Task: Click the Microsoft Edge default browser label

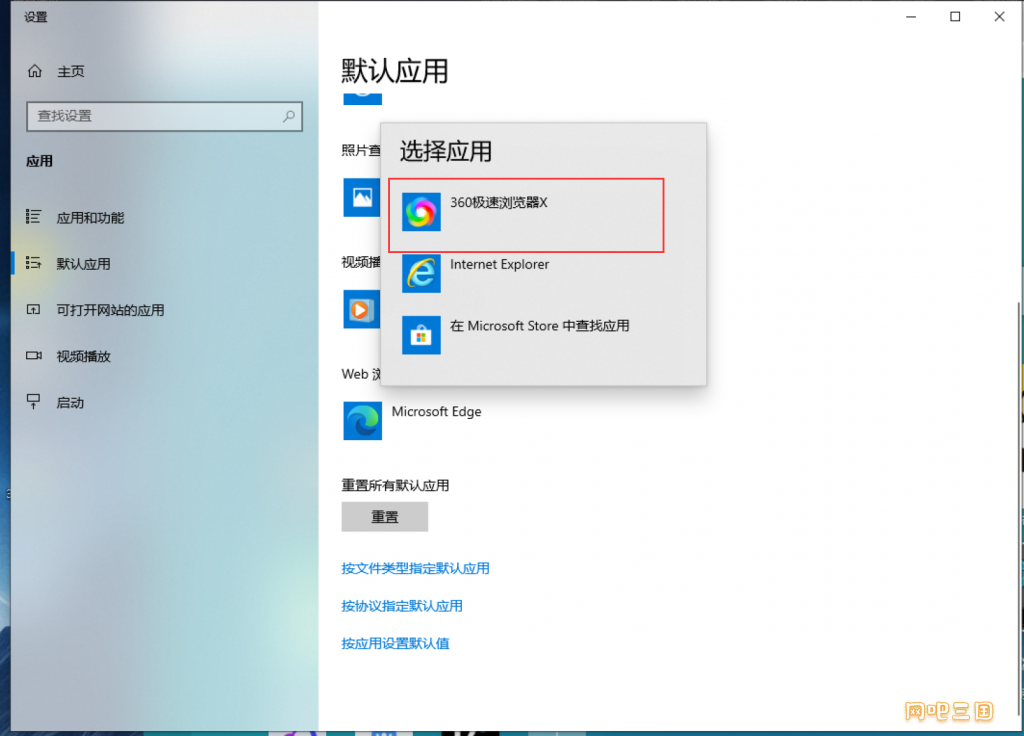Action: [x=436, y=411]
